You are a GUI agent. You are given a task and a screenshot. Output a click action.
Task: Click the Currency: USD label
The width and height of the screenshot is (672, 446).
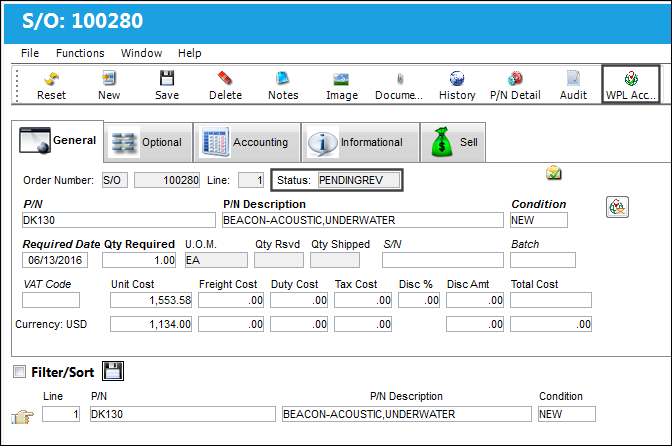[51, 324]
